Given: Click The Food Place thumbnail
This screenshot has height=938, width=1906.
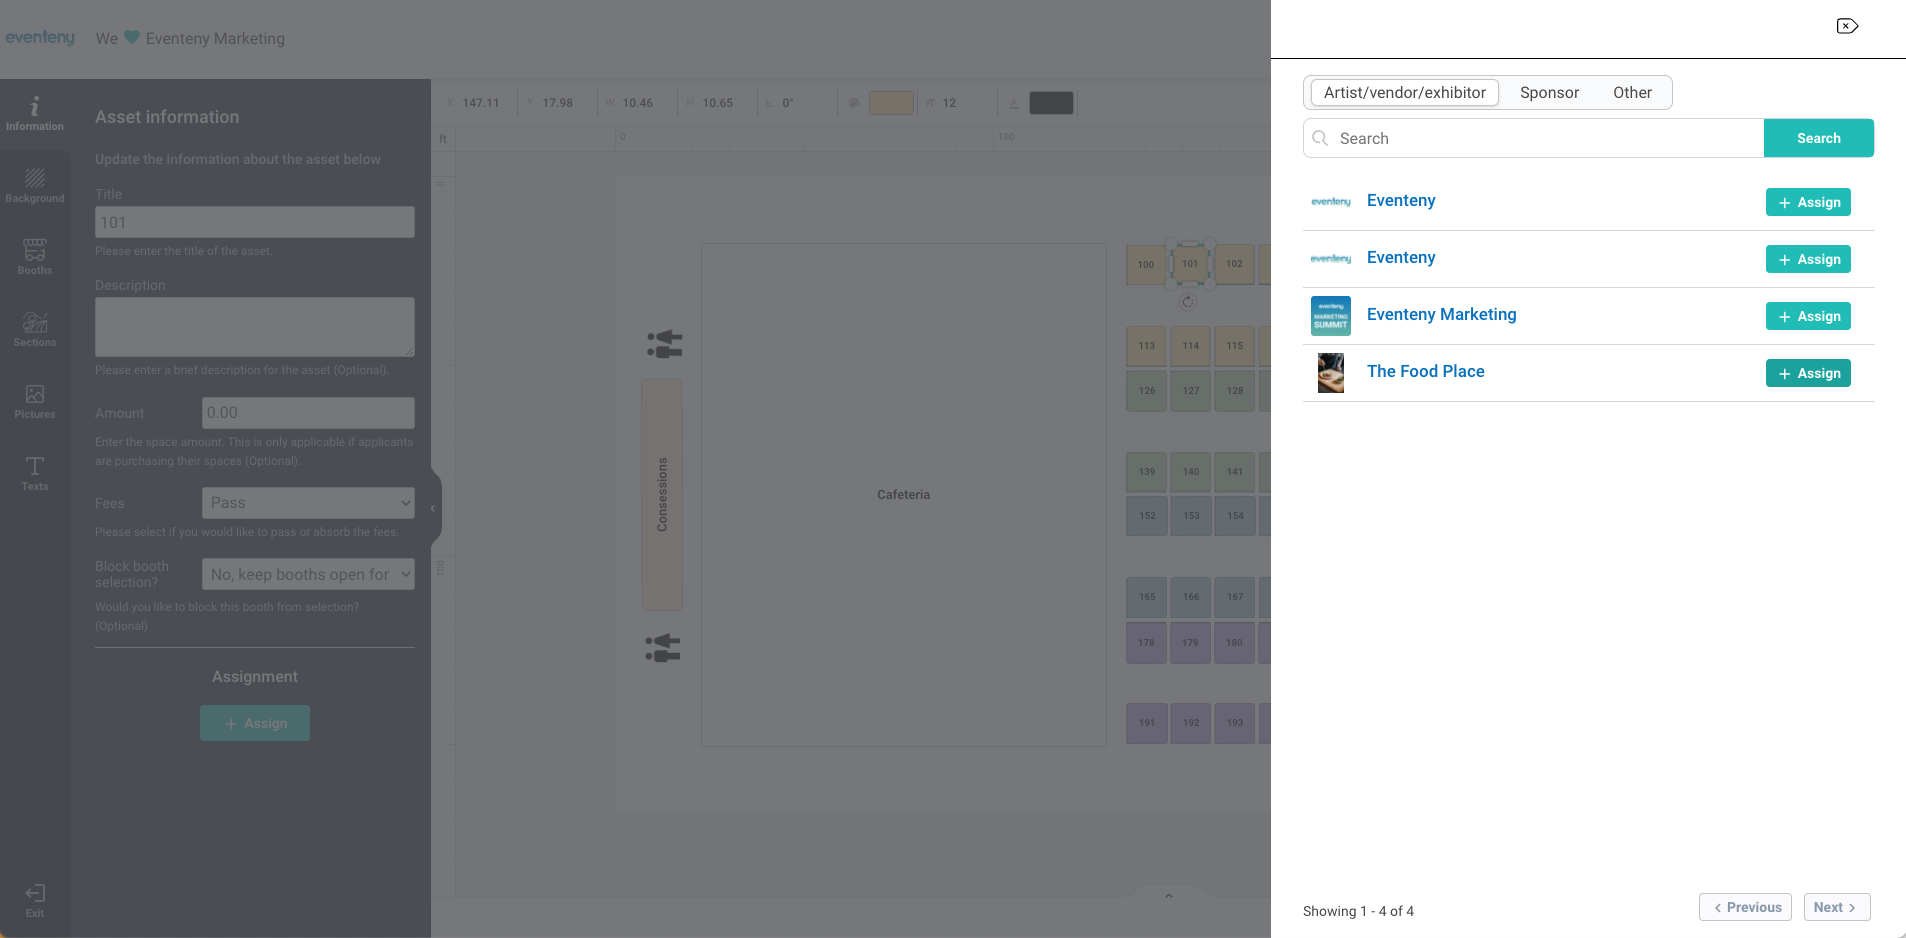Looking at the screenshot, I should tap(1331, 373).
